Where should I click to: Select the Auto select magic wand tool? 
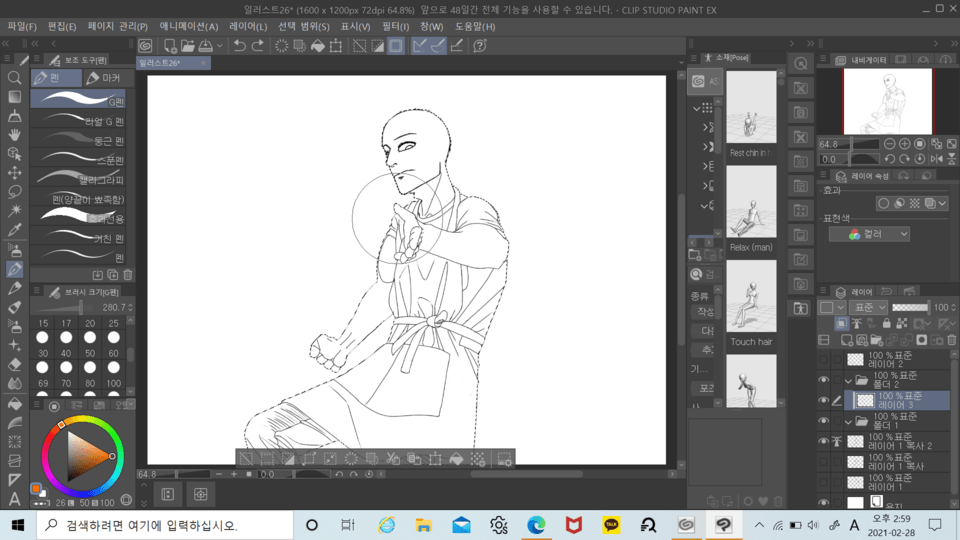(14, 211)
